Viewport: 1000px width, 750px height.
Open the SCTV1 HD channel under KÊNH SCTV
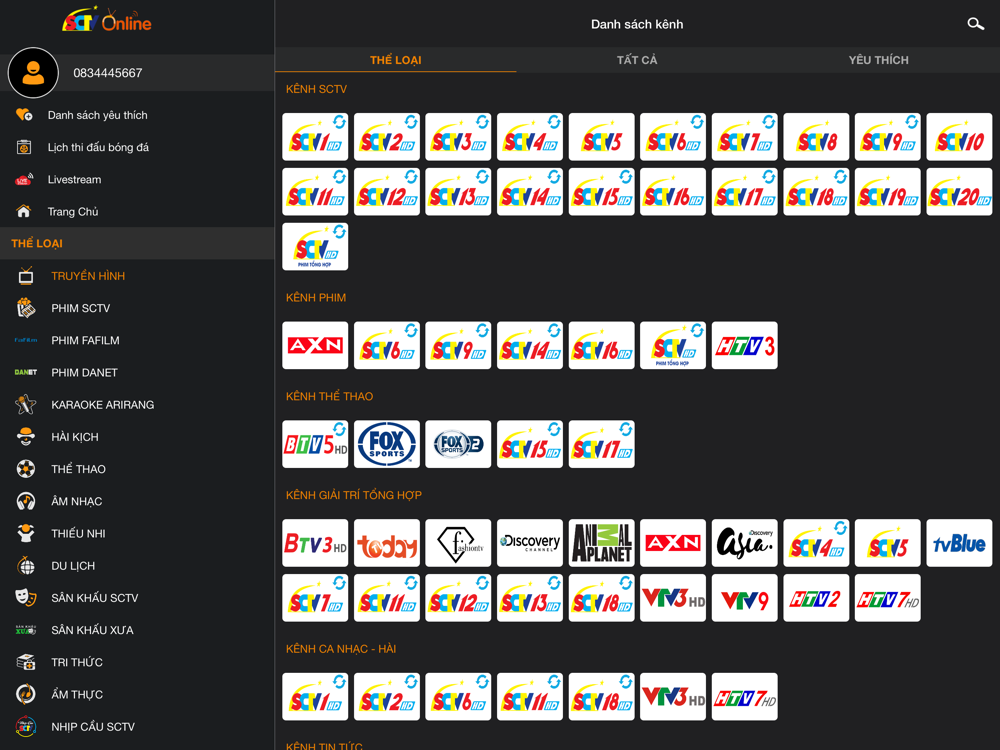coord(315,136)
